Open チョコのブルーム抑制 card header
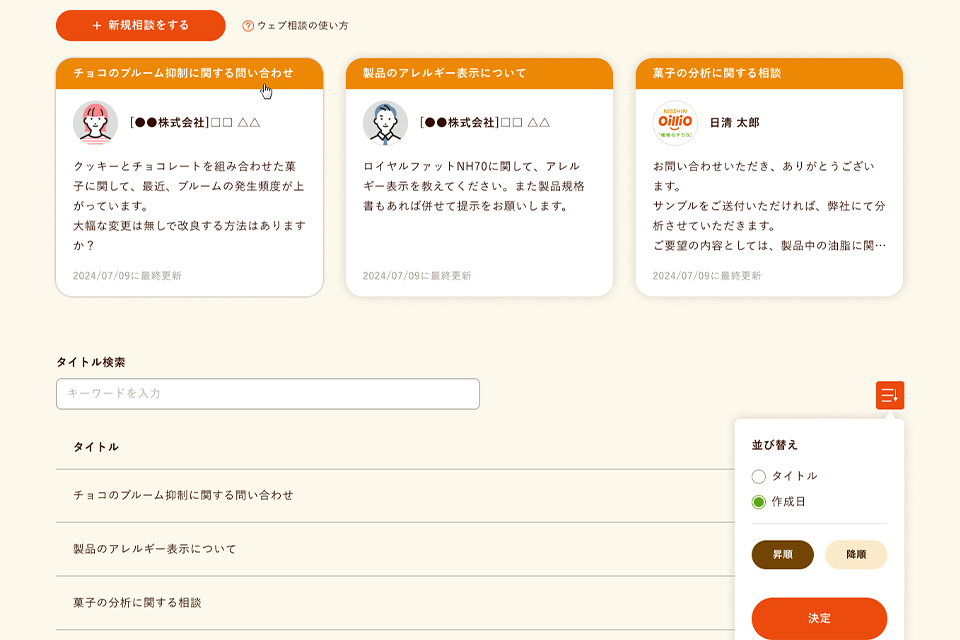This screenshot has height=640, width=960. [189, 73]
